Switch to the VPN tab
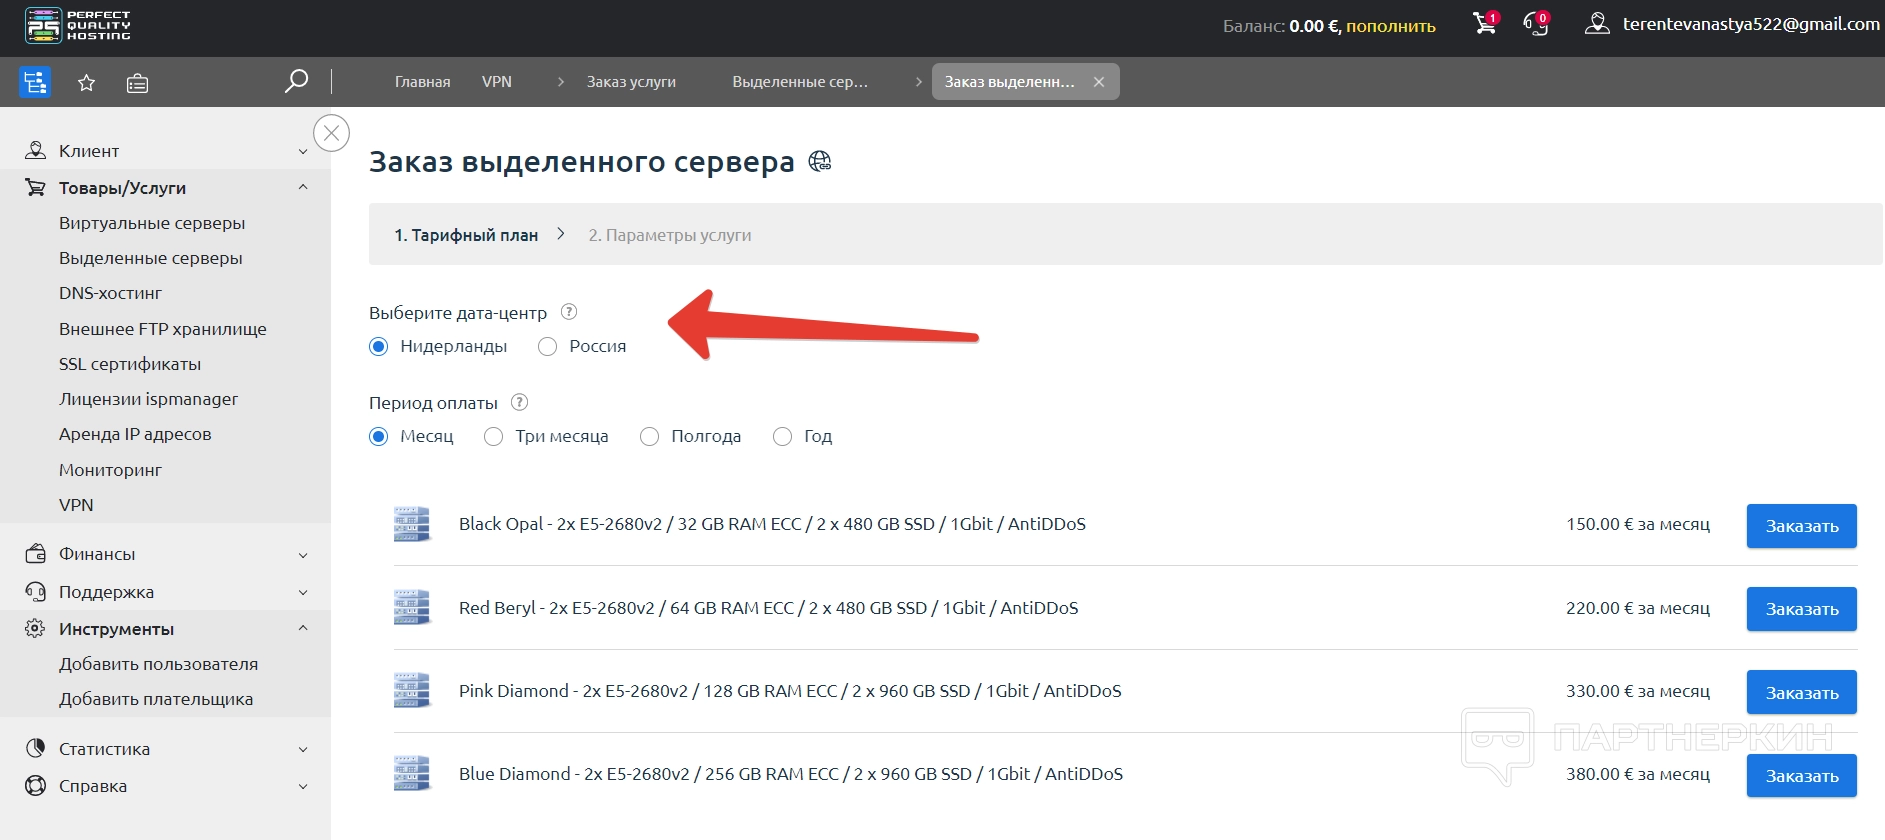 pos(496,82)
